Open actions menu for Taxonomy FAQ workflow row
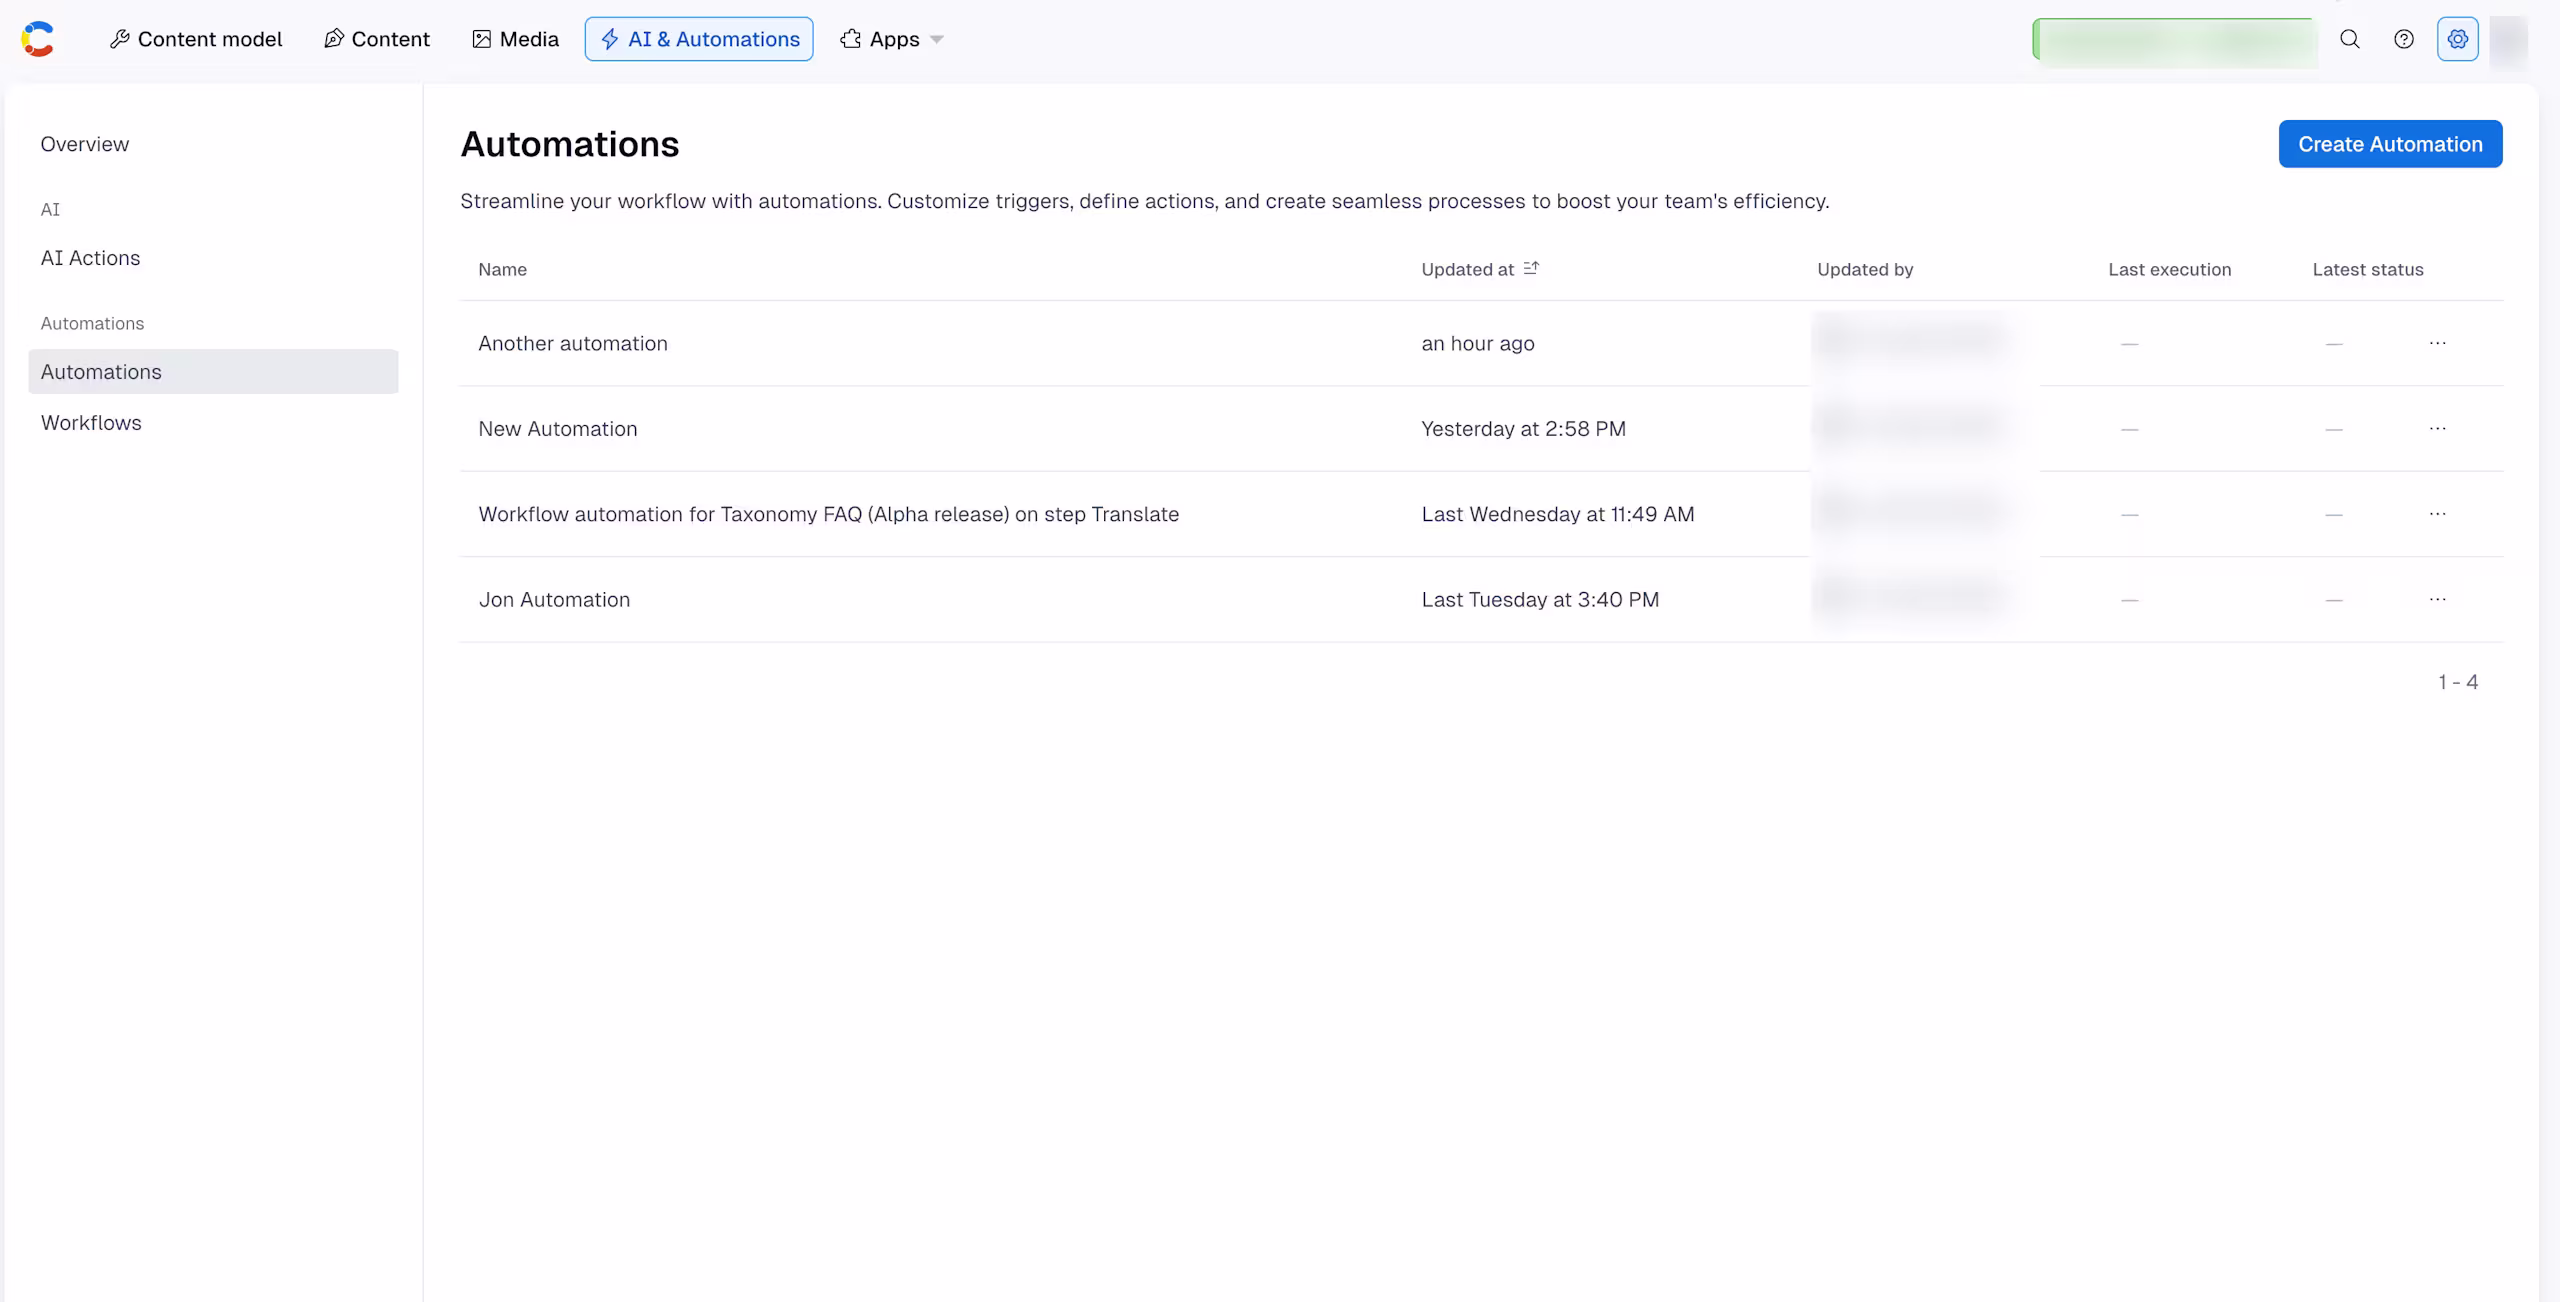This screenshot has height=1302, width=2560. (2438, 514)
